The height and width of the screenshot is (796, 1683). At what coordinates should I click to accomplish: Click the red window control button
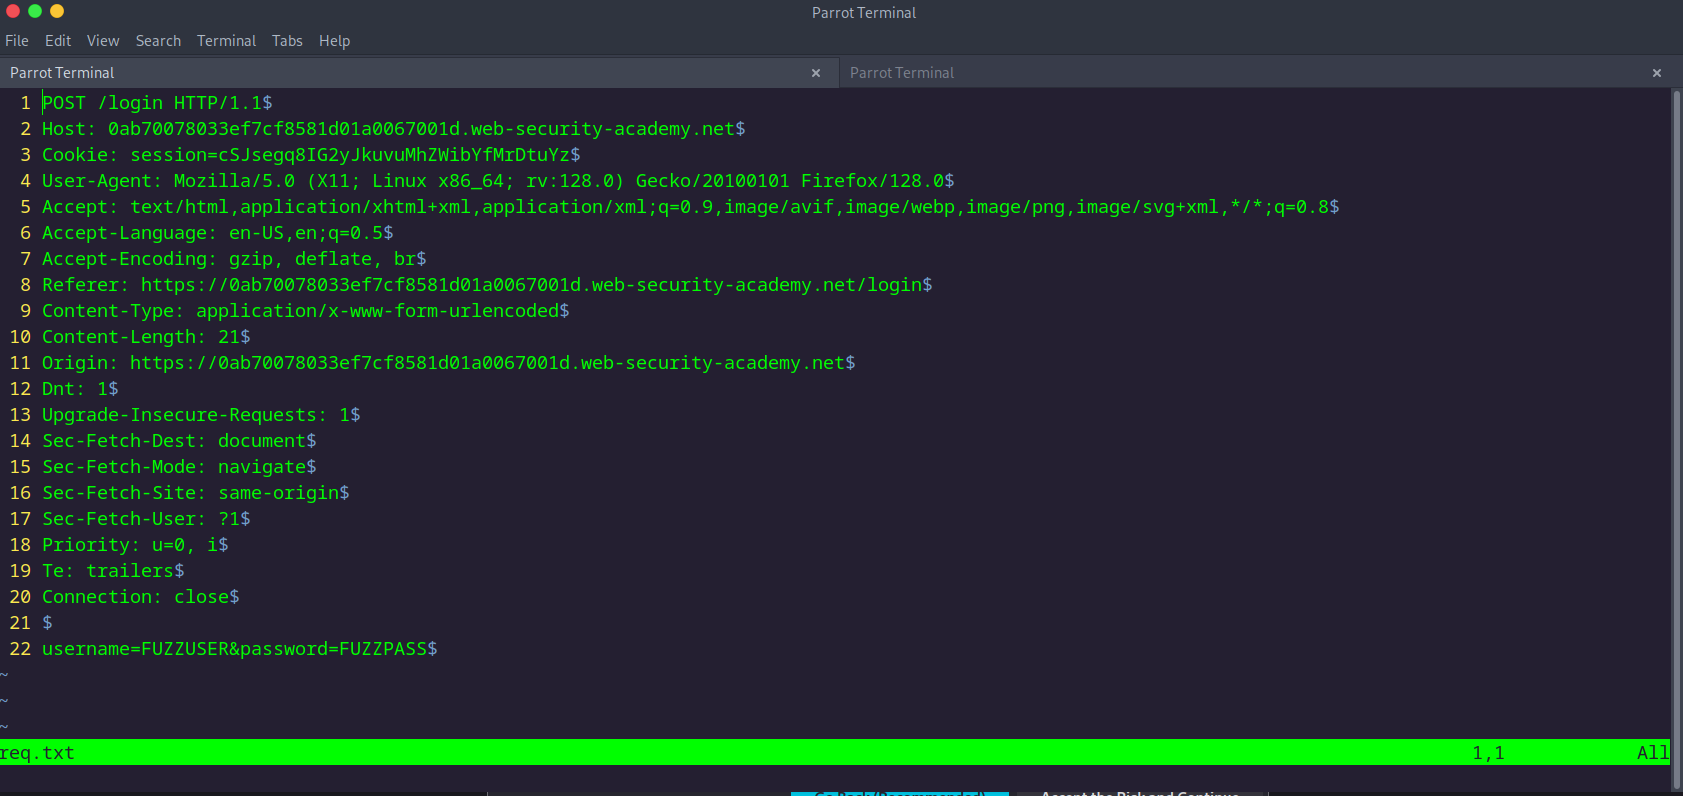click(13, 11)
